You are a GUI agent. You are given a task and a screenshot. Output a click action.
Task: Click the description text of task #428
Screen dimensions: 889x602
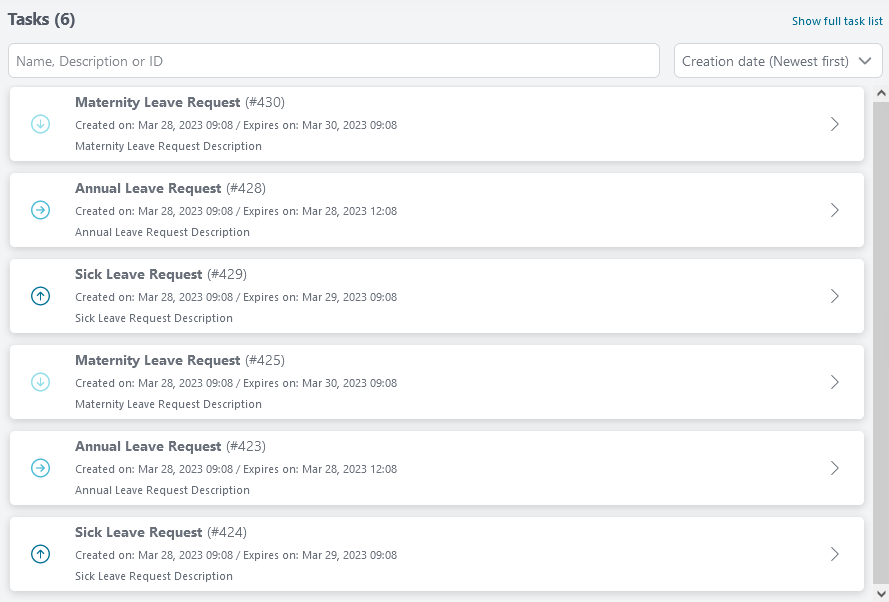click(162, 232)
